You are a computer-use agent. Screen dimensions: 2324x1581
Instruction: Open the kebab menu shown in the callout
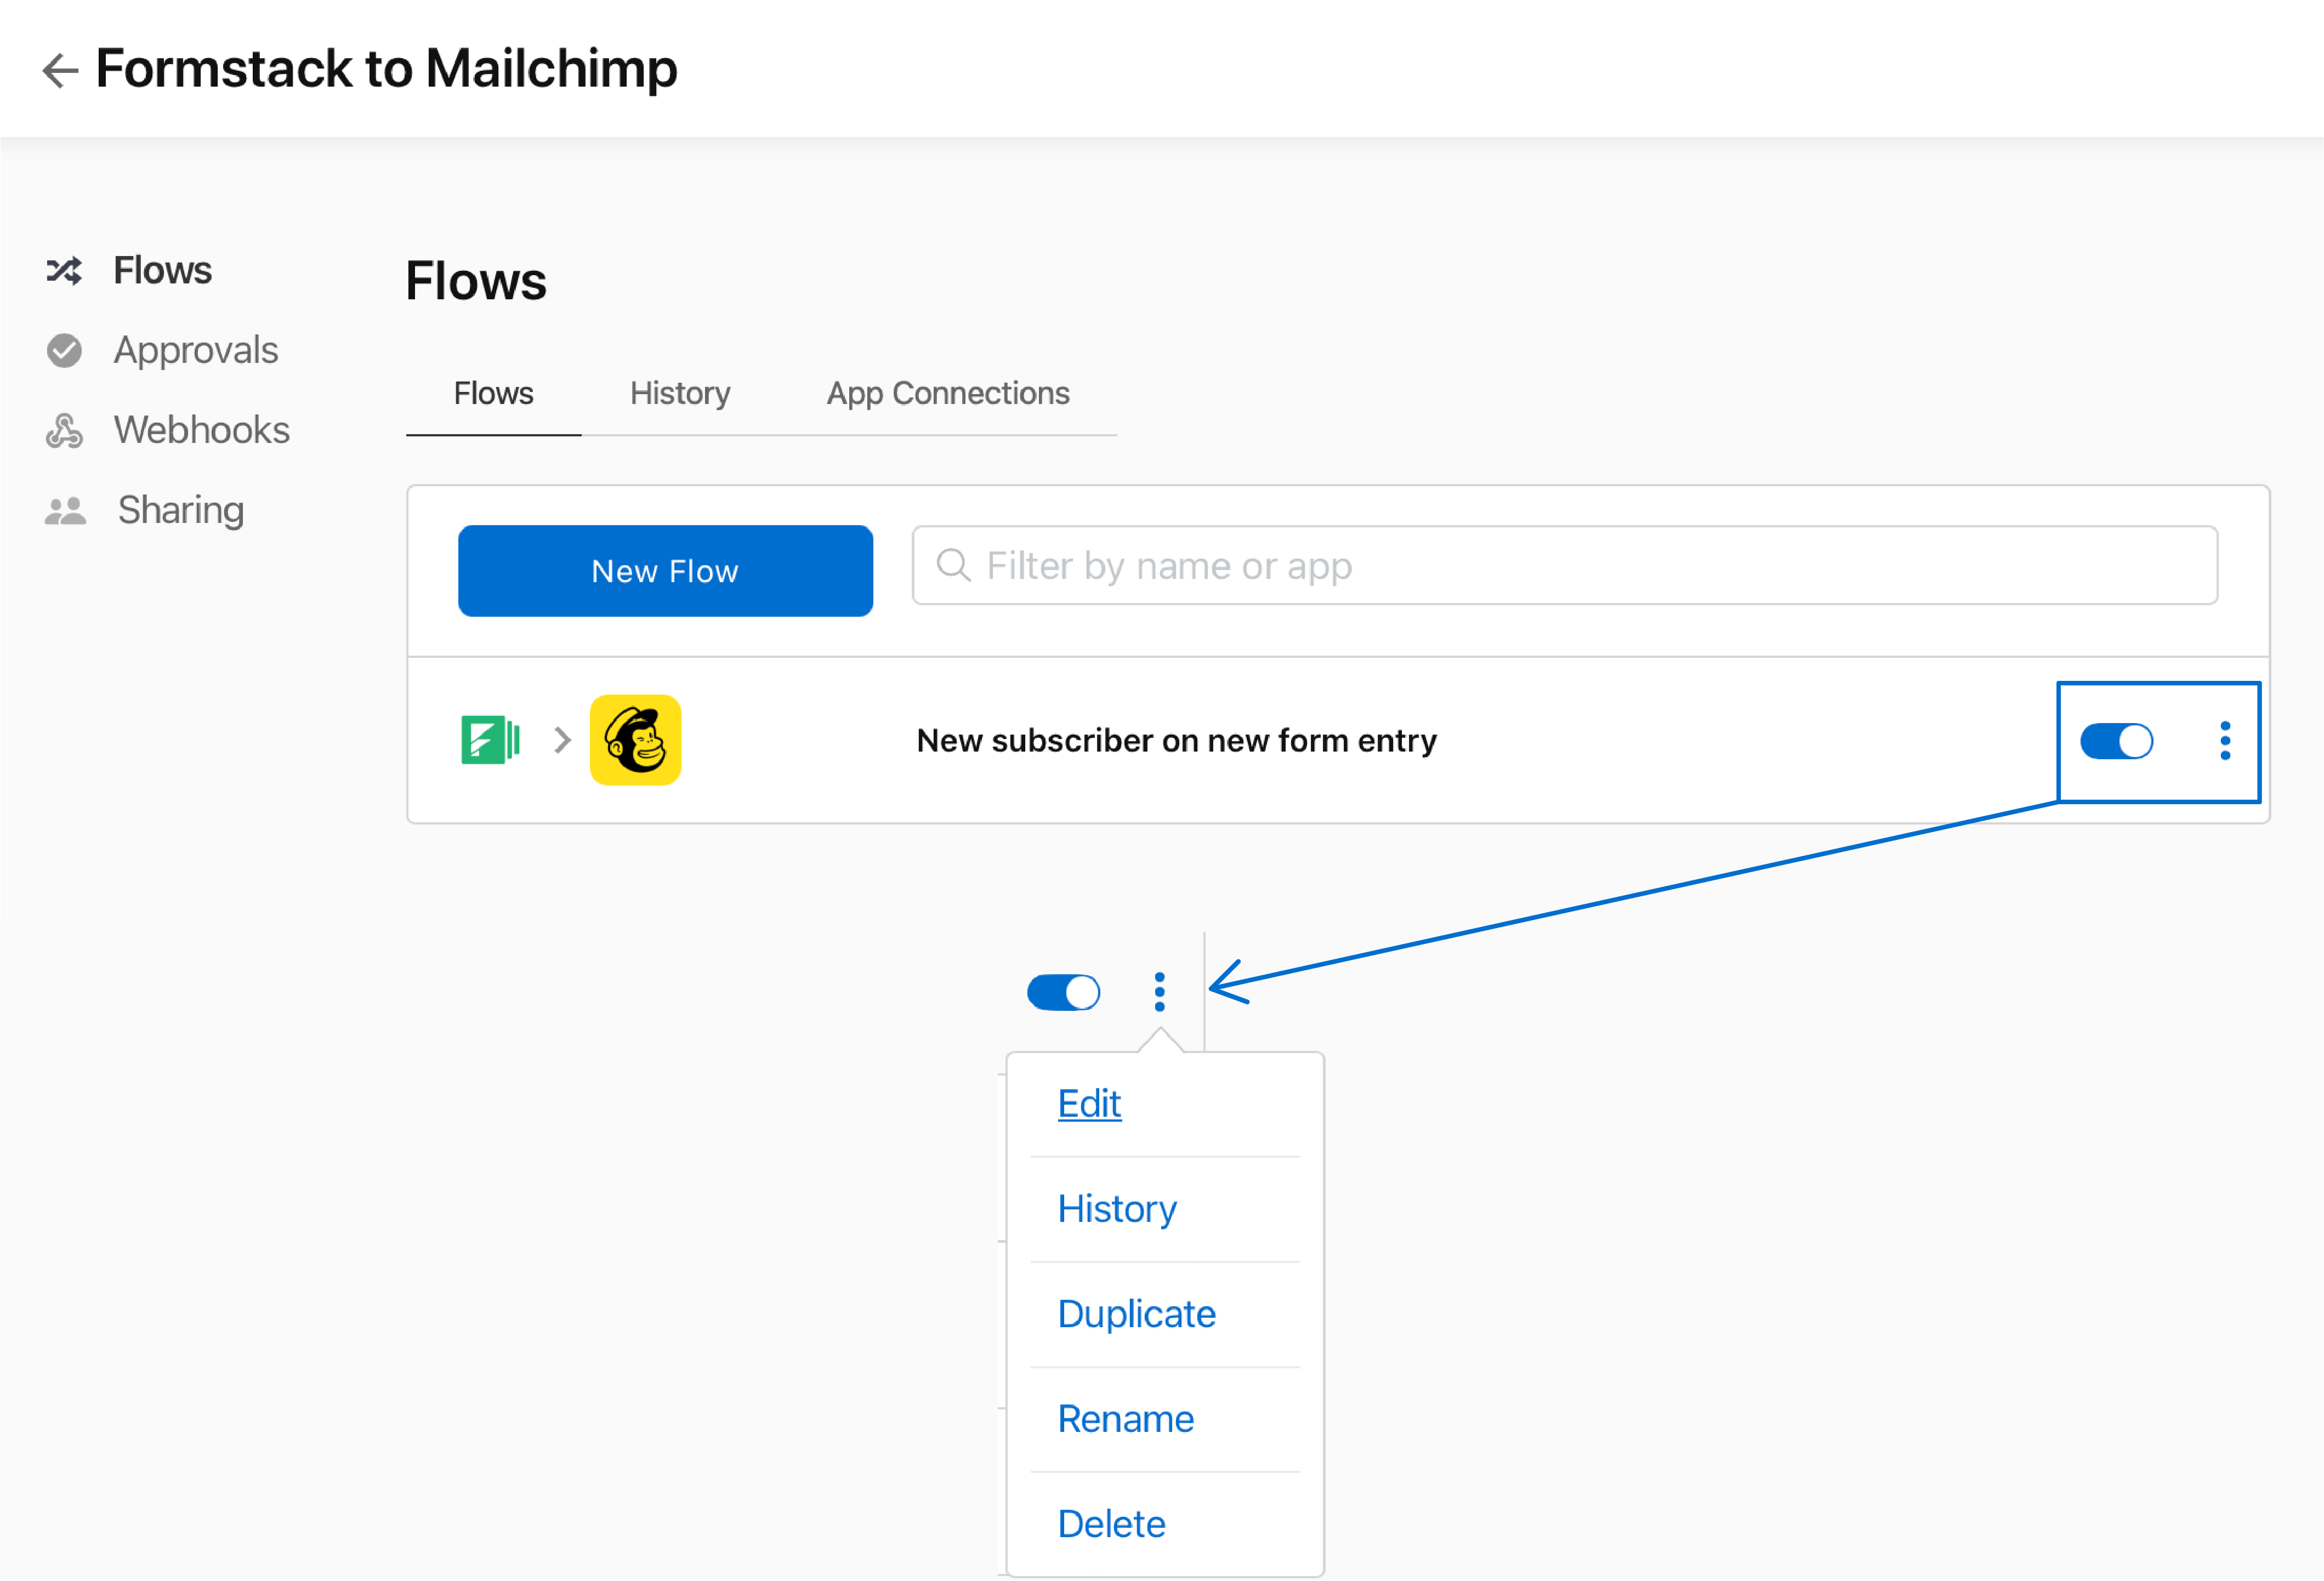1158,992
